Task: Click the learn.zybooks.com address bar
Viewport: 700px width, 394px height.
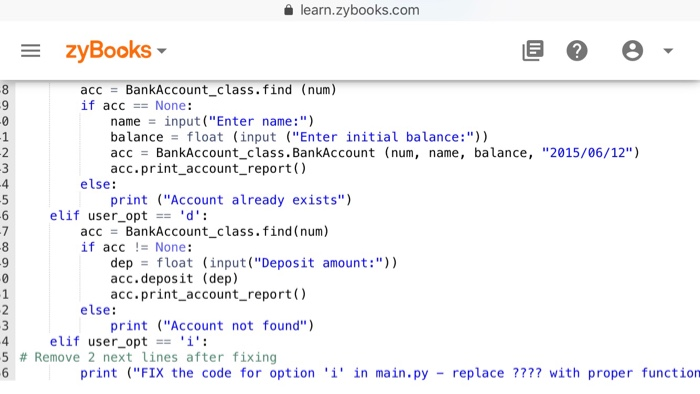Action: [x=359, y=10]
